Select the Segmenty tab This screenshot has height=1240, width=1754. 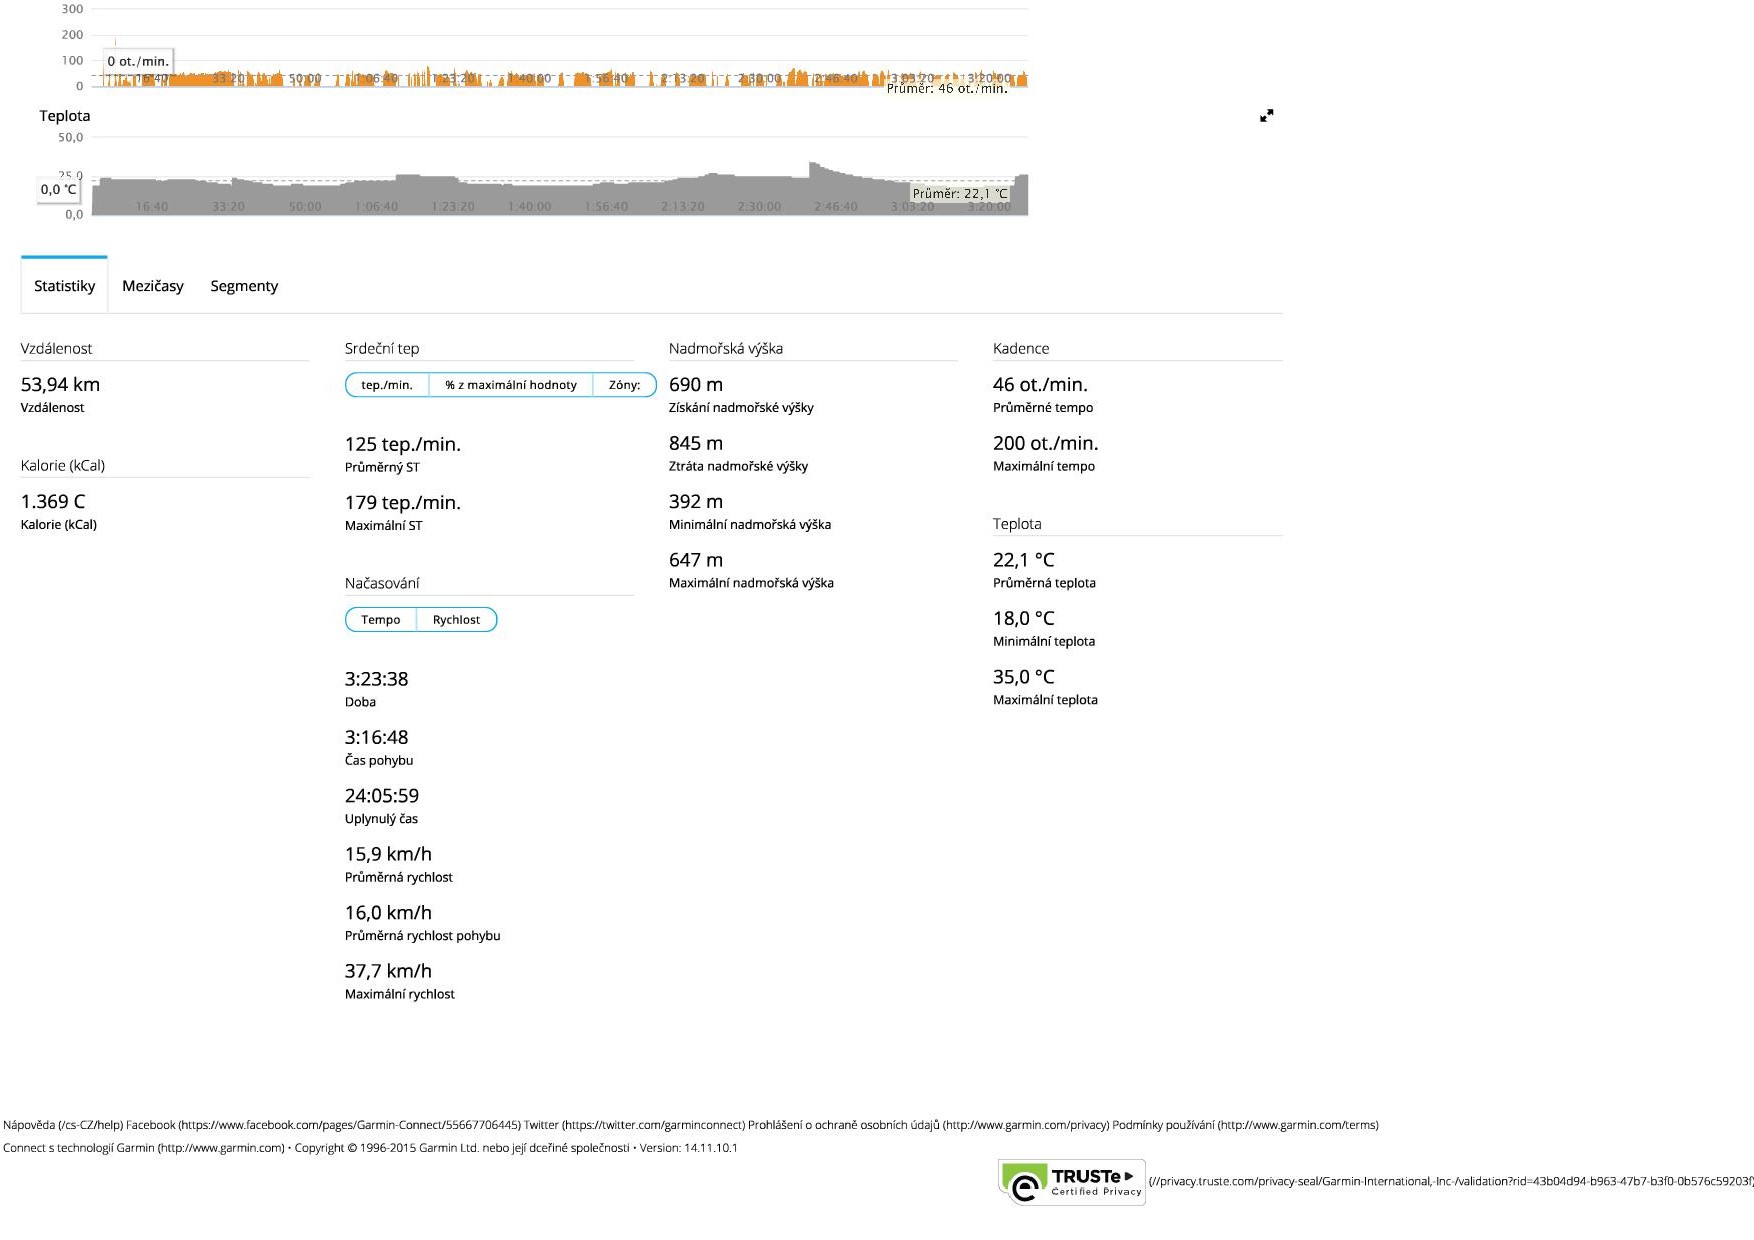coord(244,286)
